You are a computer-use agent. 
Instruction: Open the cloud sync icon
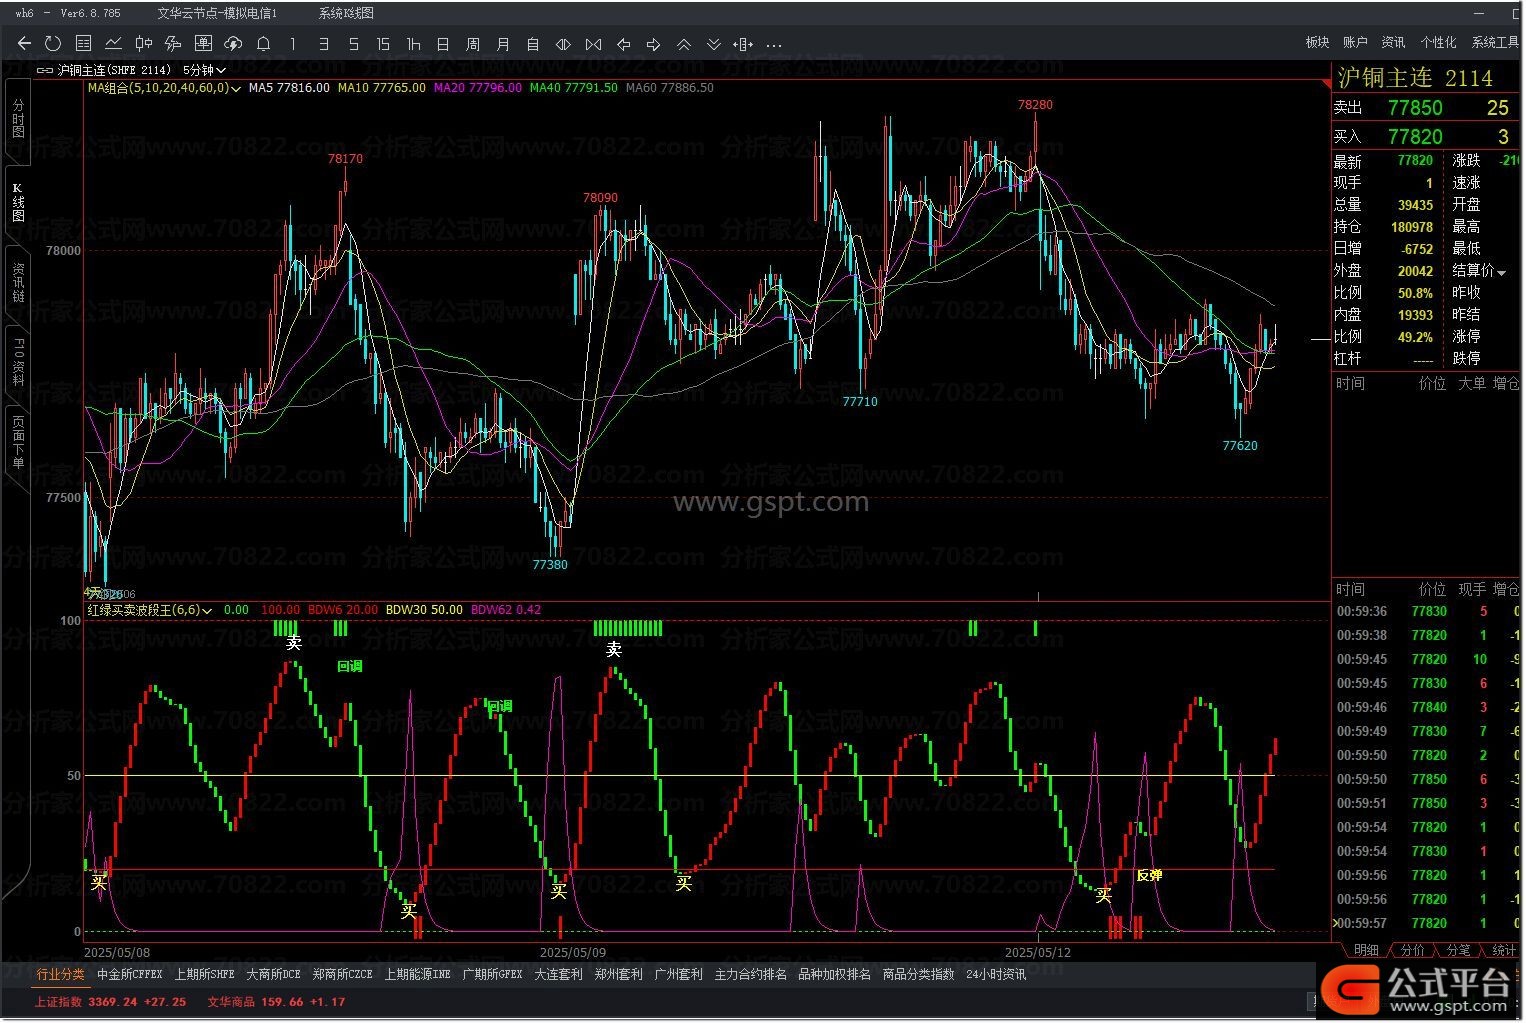tap(233, 44)
